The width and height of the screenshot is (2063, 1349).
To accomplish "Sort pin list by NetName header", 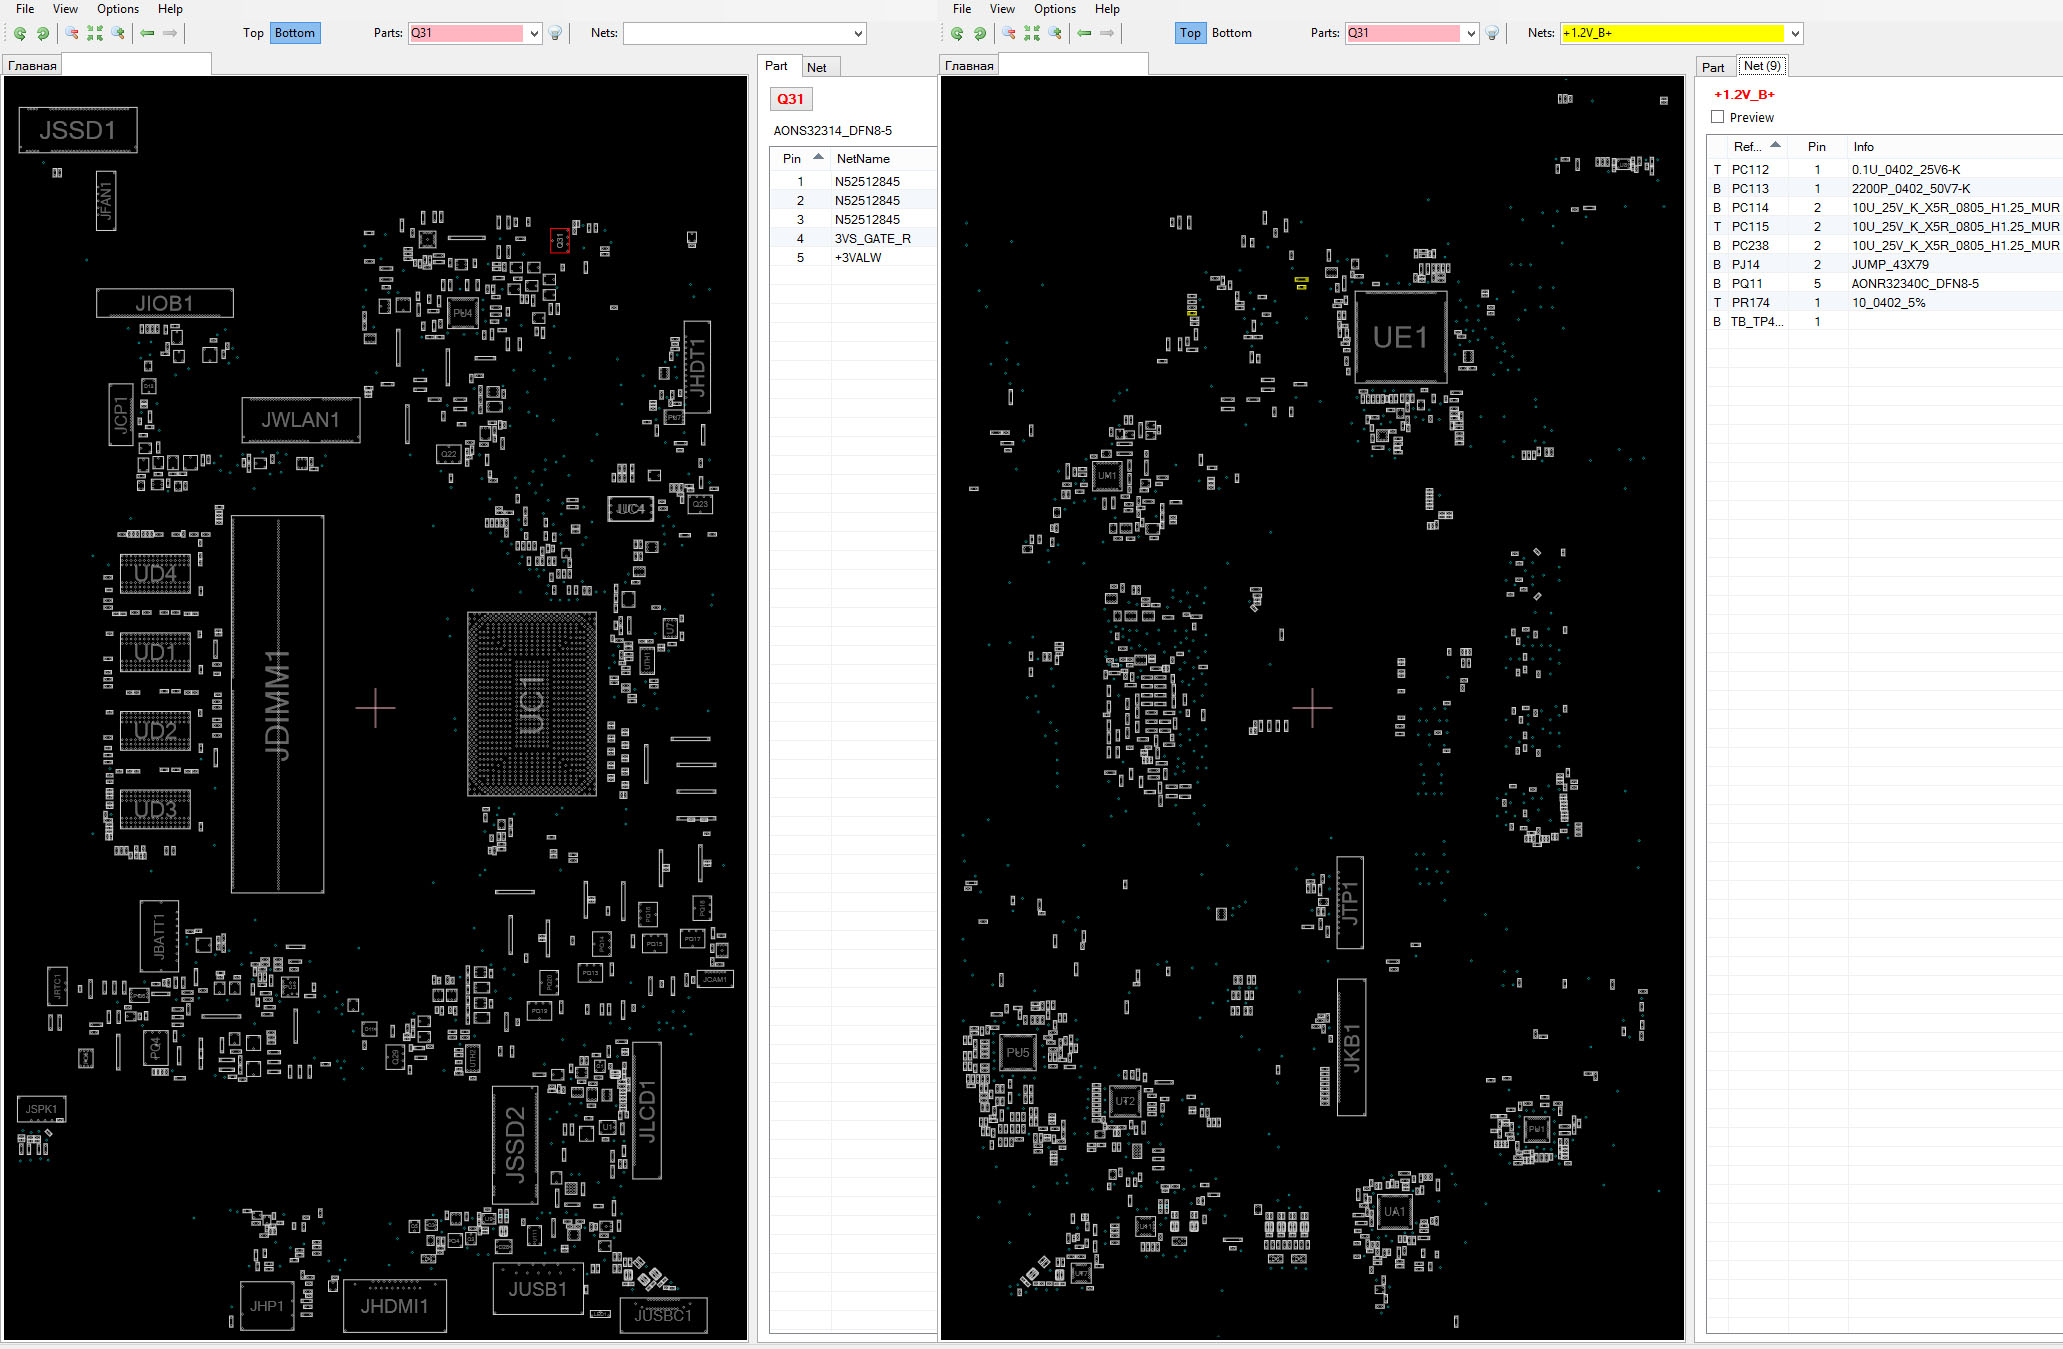I will click(x=862, y=158).
